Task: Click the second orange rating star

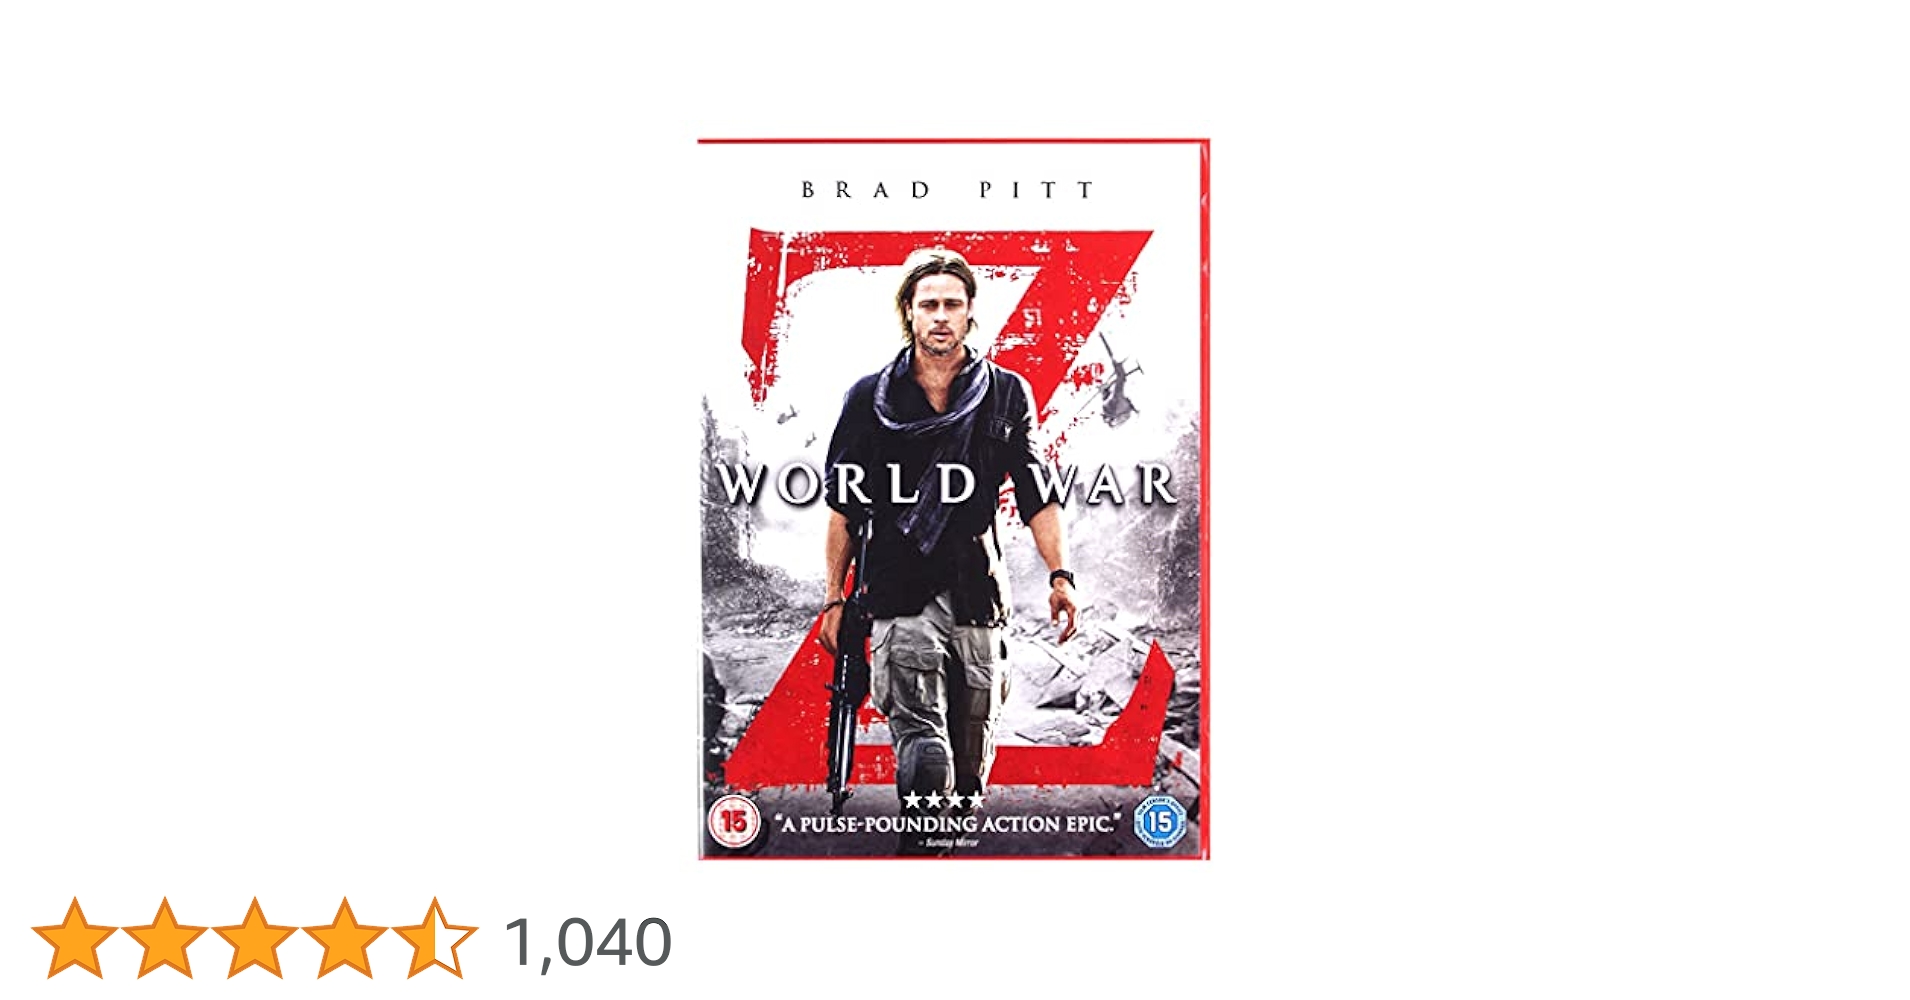Action: 165,938
